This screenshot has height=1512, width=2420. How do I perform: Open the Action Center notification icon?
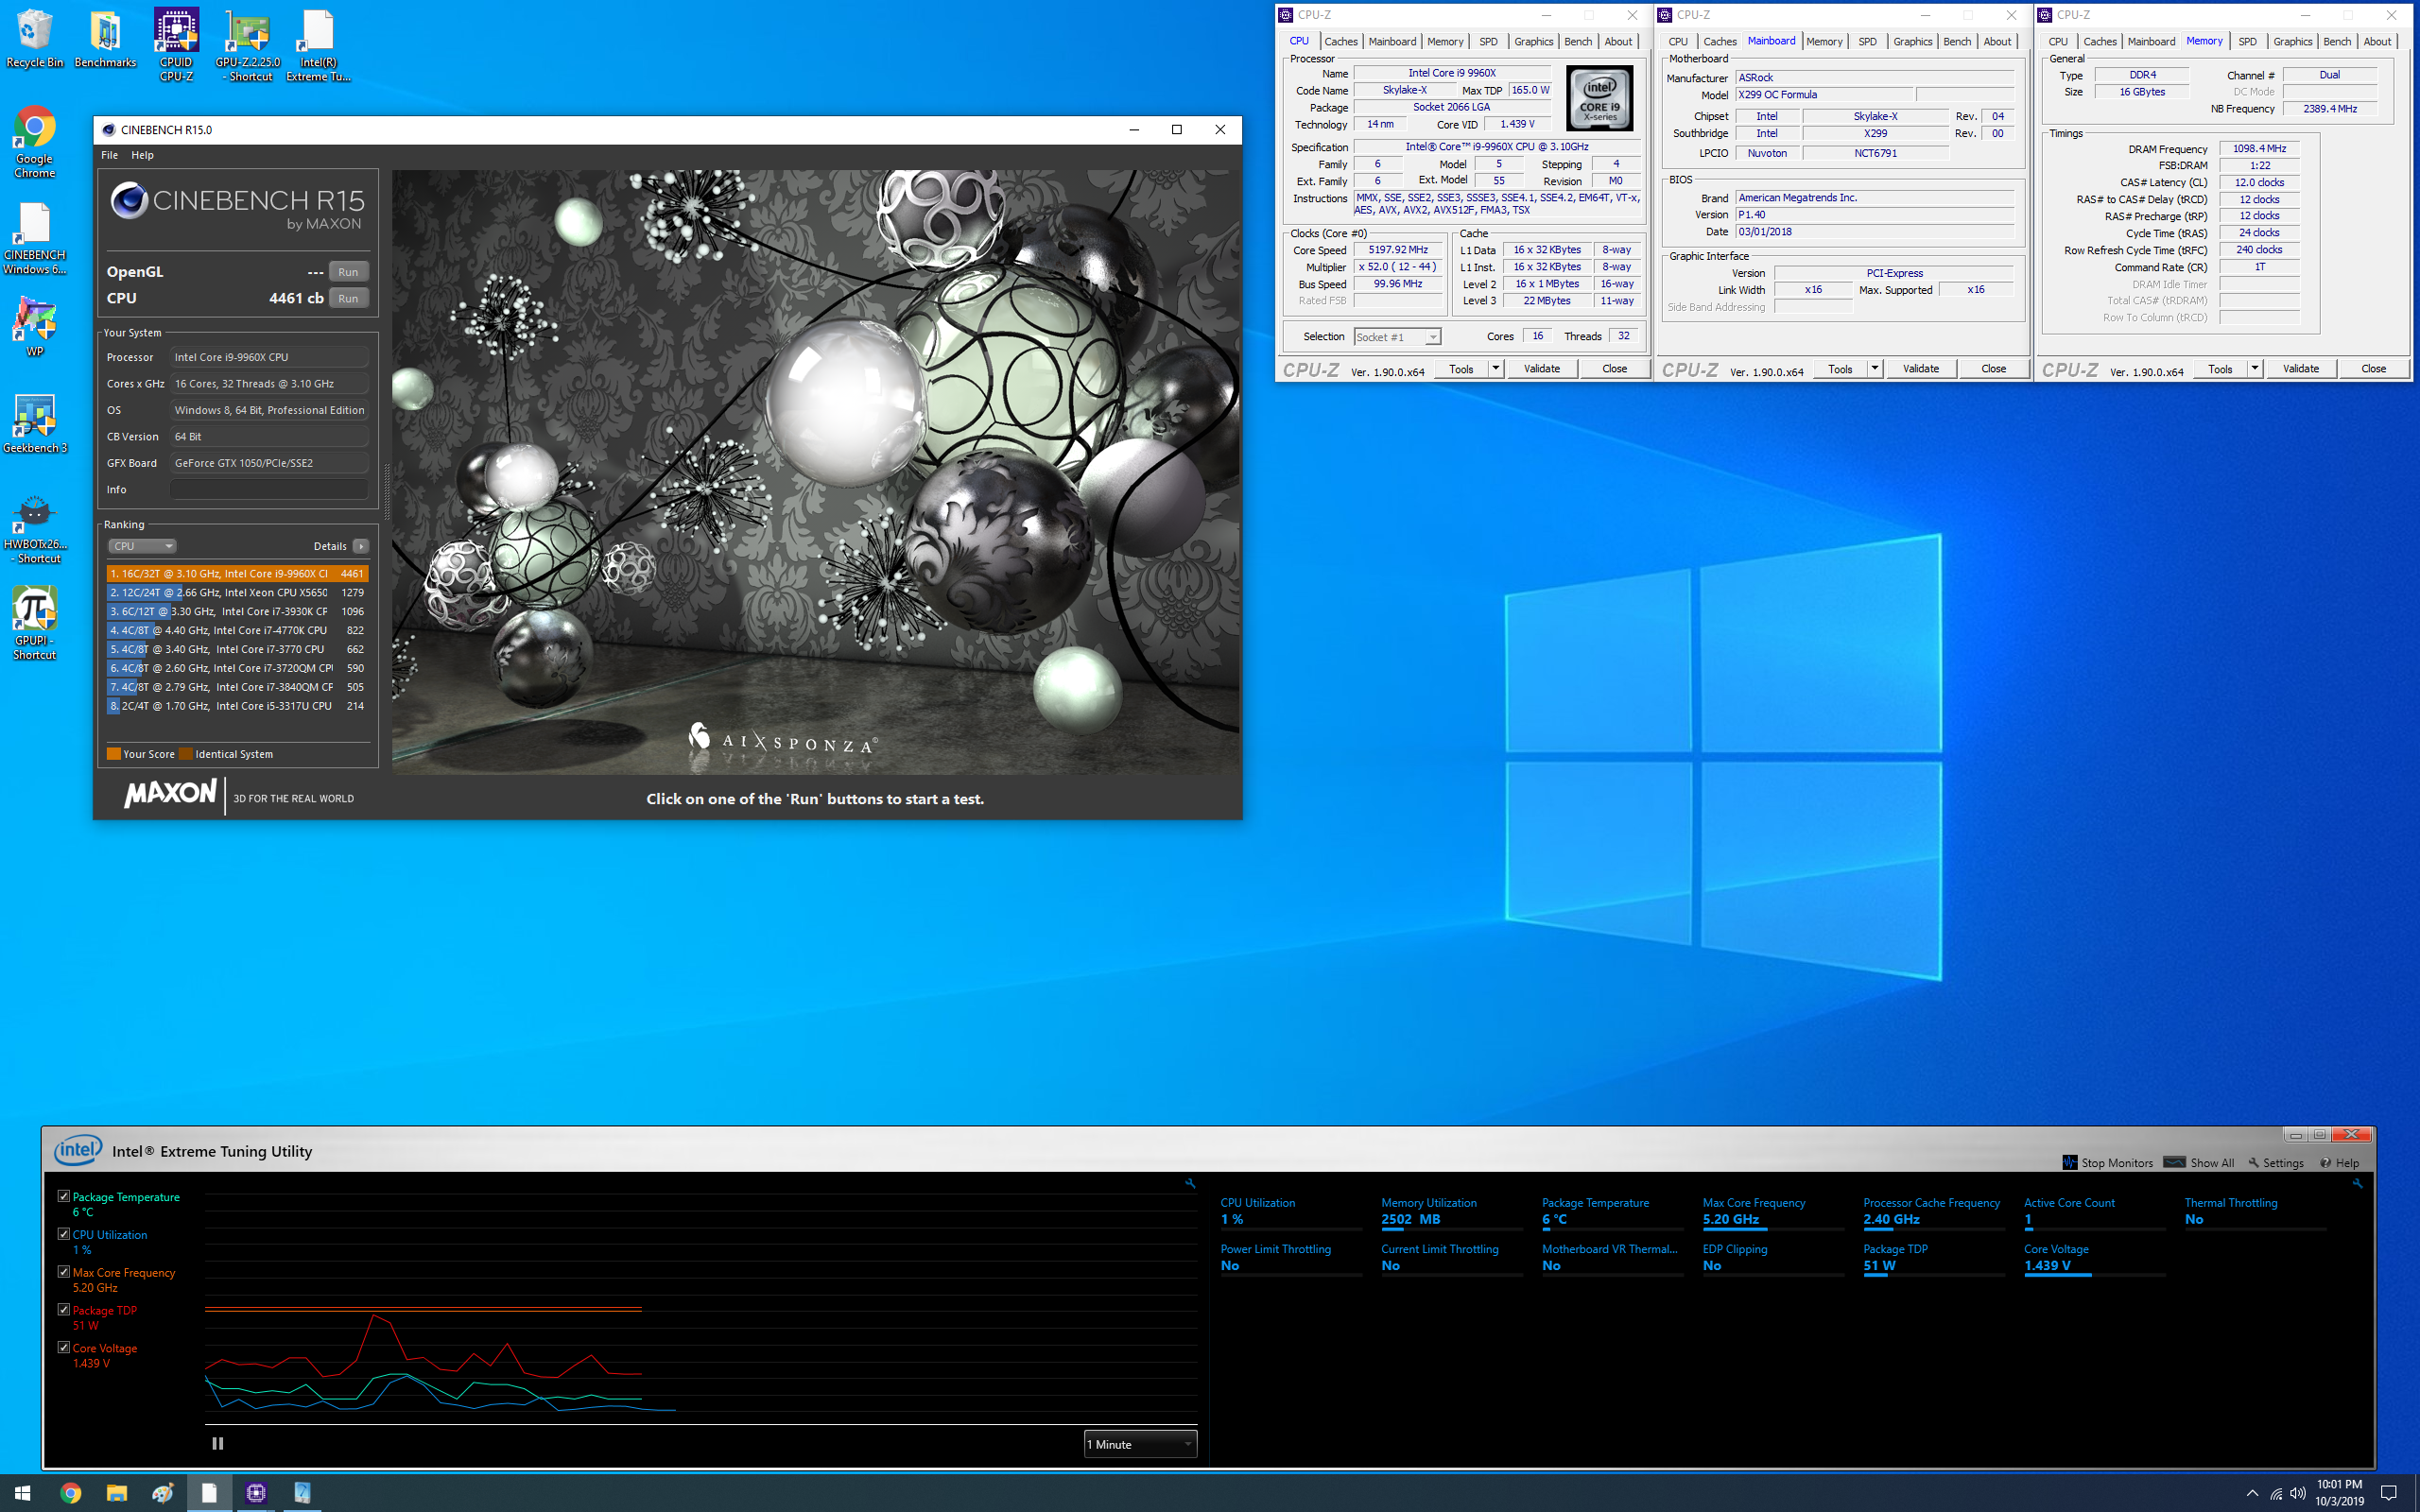point(2389,1493)
